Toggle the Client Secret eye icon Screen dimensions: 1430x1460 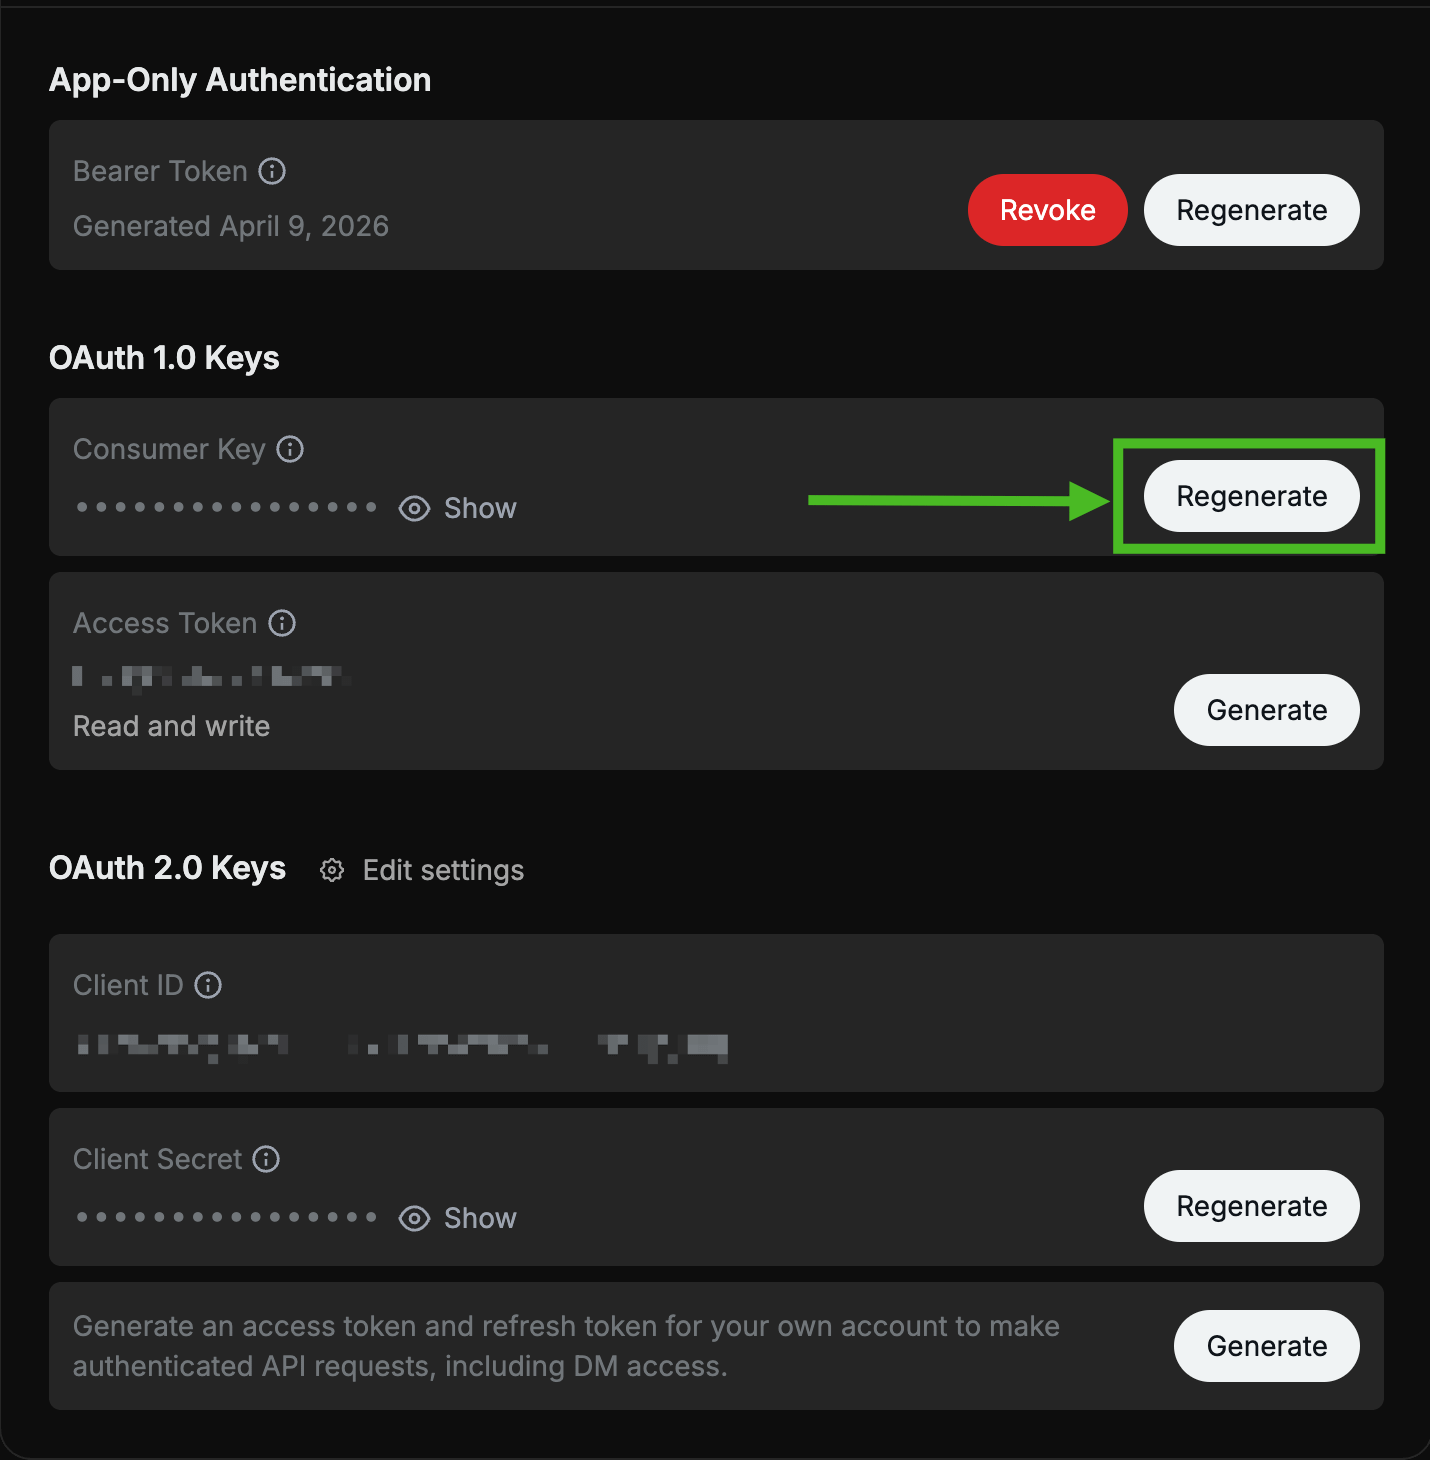pos(414,1218)
